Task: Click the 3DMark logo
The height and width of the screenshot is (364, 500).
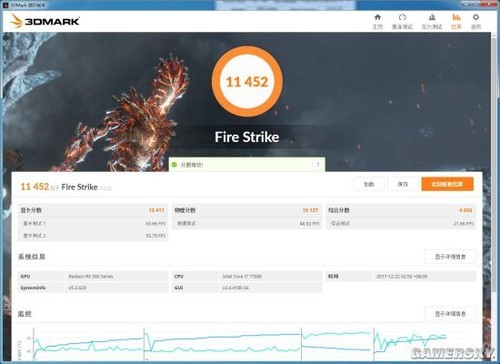Action: tap(45, 21)
